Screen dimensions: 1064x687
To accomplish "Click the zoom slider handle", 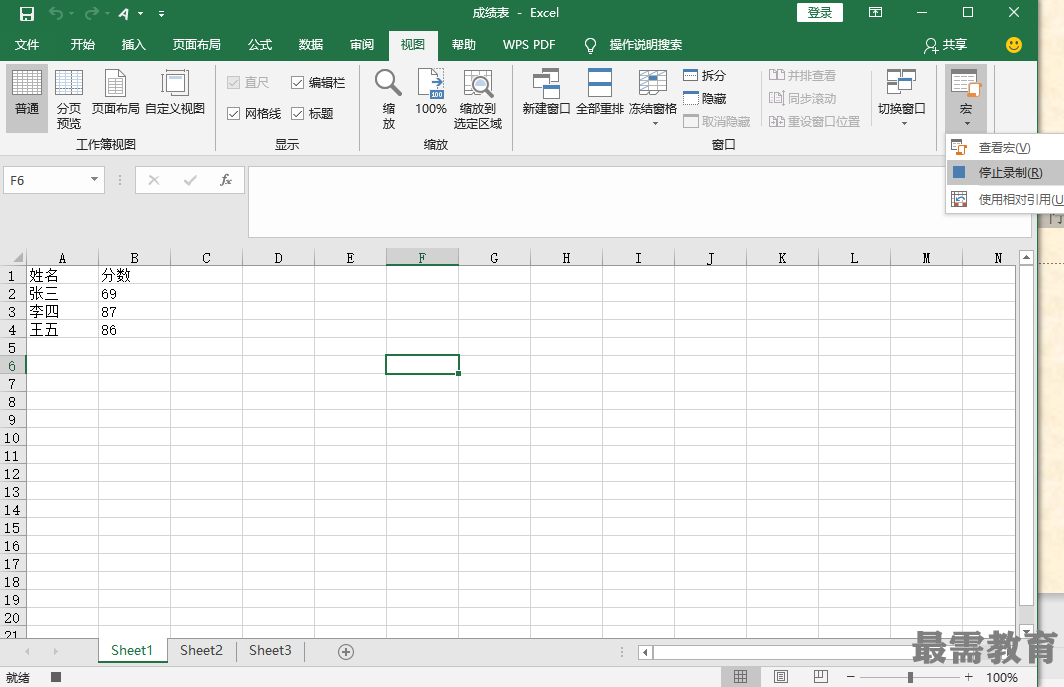I will (910, 677).
